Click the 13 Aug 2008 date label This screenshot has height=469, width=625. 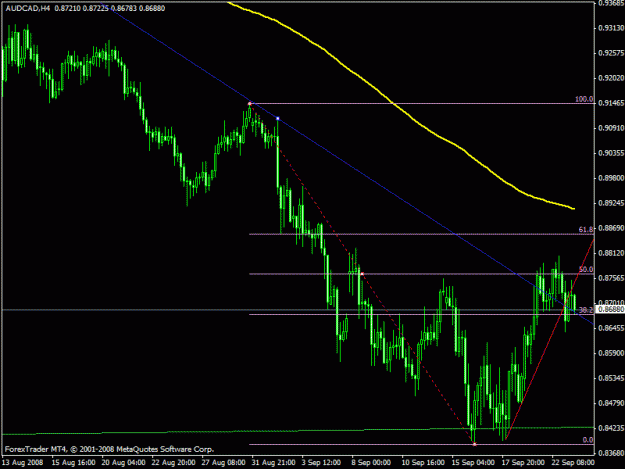(x=23, y=463)
